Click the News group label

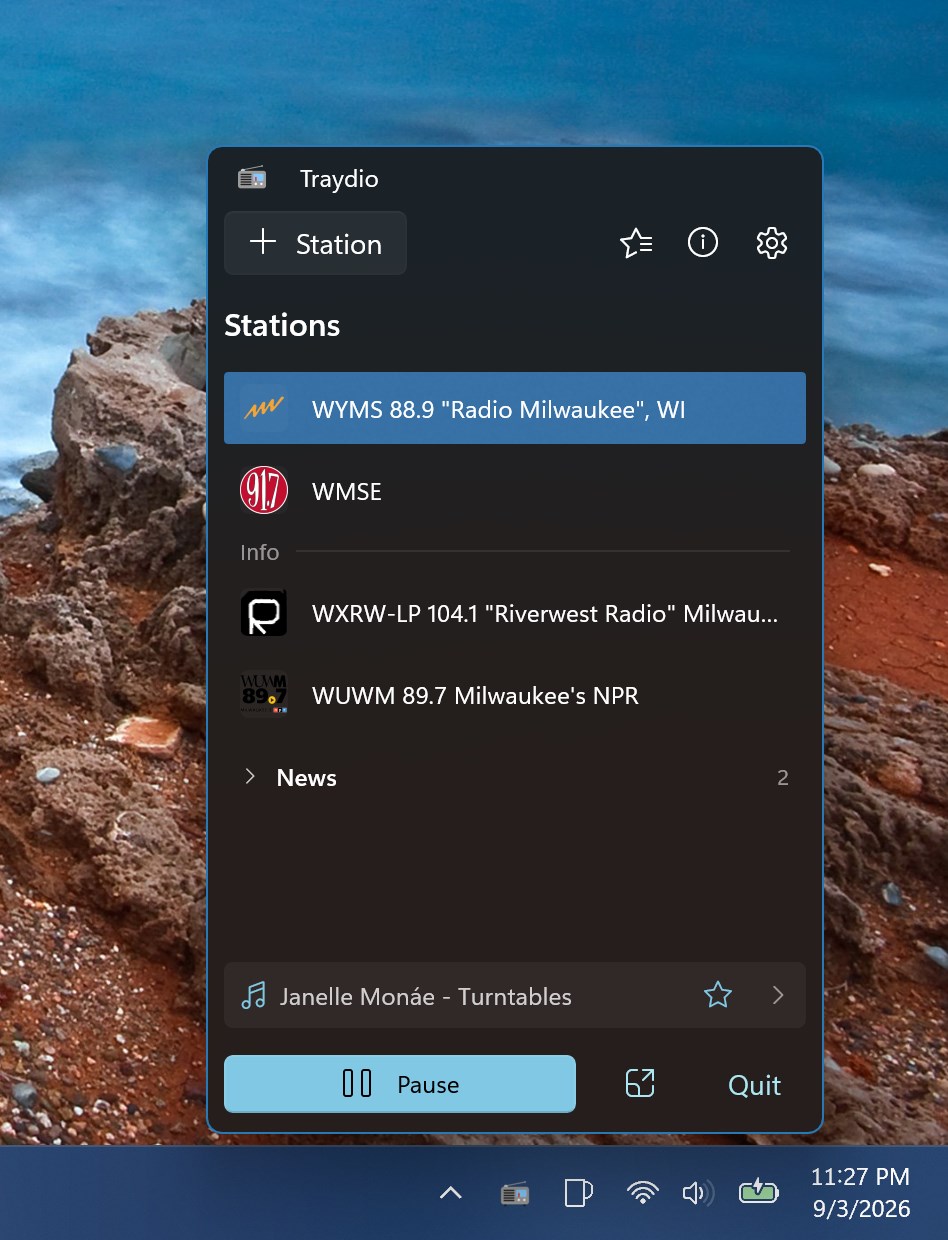click(306, 778)
